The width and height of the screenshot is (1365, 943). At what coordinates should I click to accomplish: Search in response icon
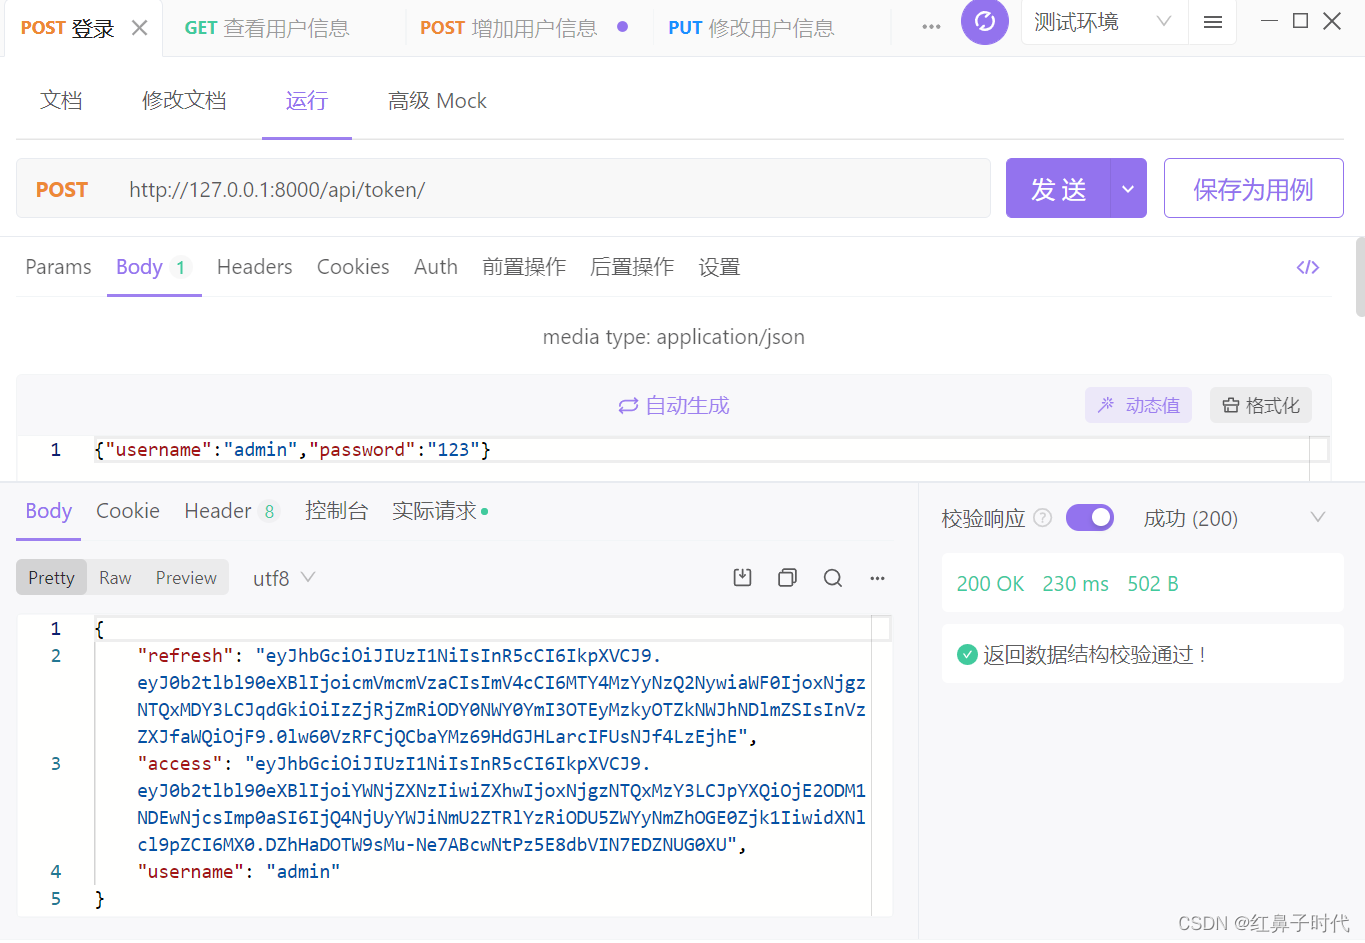(x=832, y=577)
